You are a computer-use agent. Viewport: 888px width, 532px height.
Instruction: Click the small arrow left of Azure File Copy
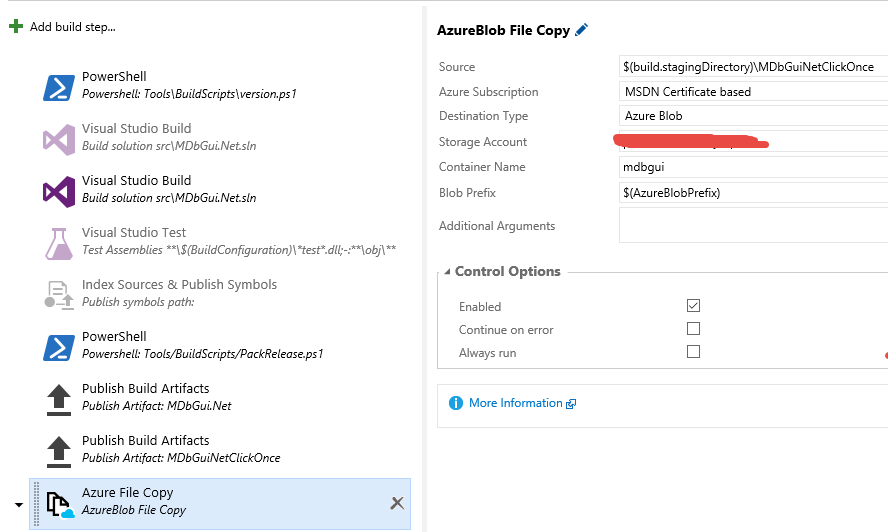coord(19,504)
